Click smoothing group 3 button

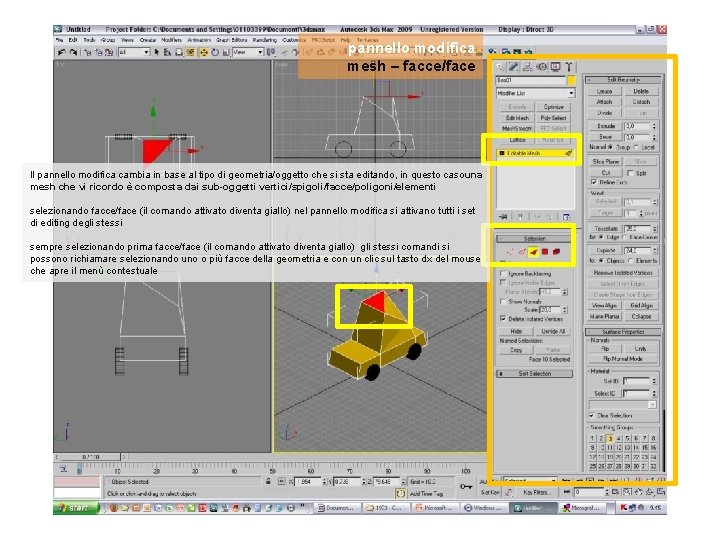610,439
